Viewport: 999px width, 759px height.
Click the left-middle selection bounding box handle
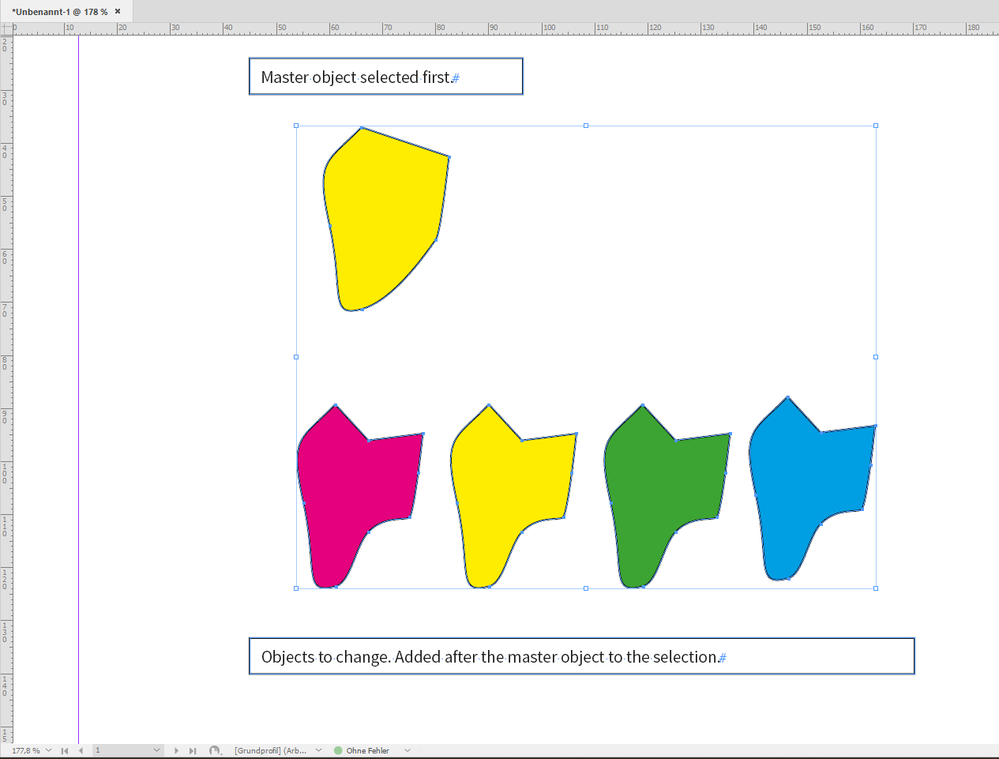pos(296,357)
